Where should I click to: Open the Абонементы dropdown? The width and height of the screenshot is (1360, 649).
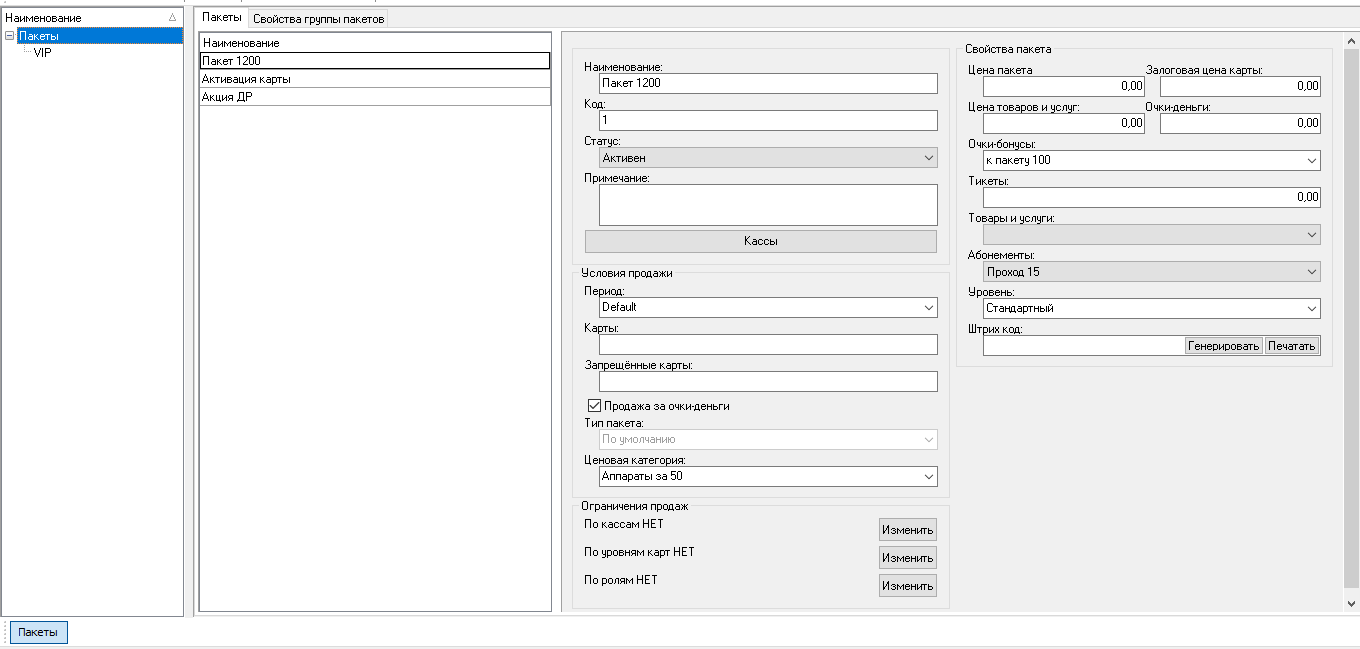tap(1152, 271)
